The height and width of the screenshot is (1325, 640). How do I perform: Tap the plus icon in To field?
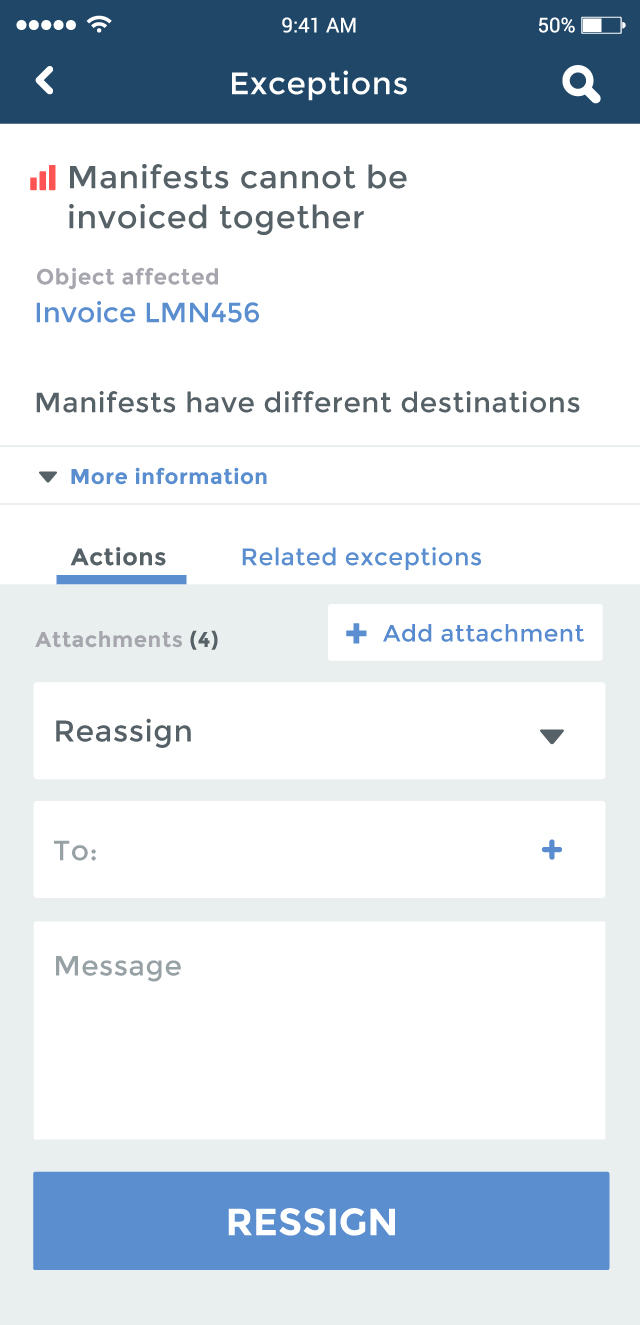[552, 850]
